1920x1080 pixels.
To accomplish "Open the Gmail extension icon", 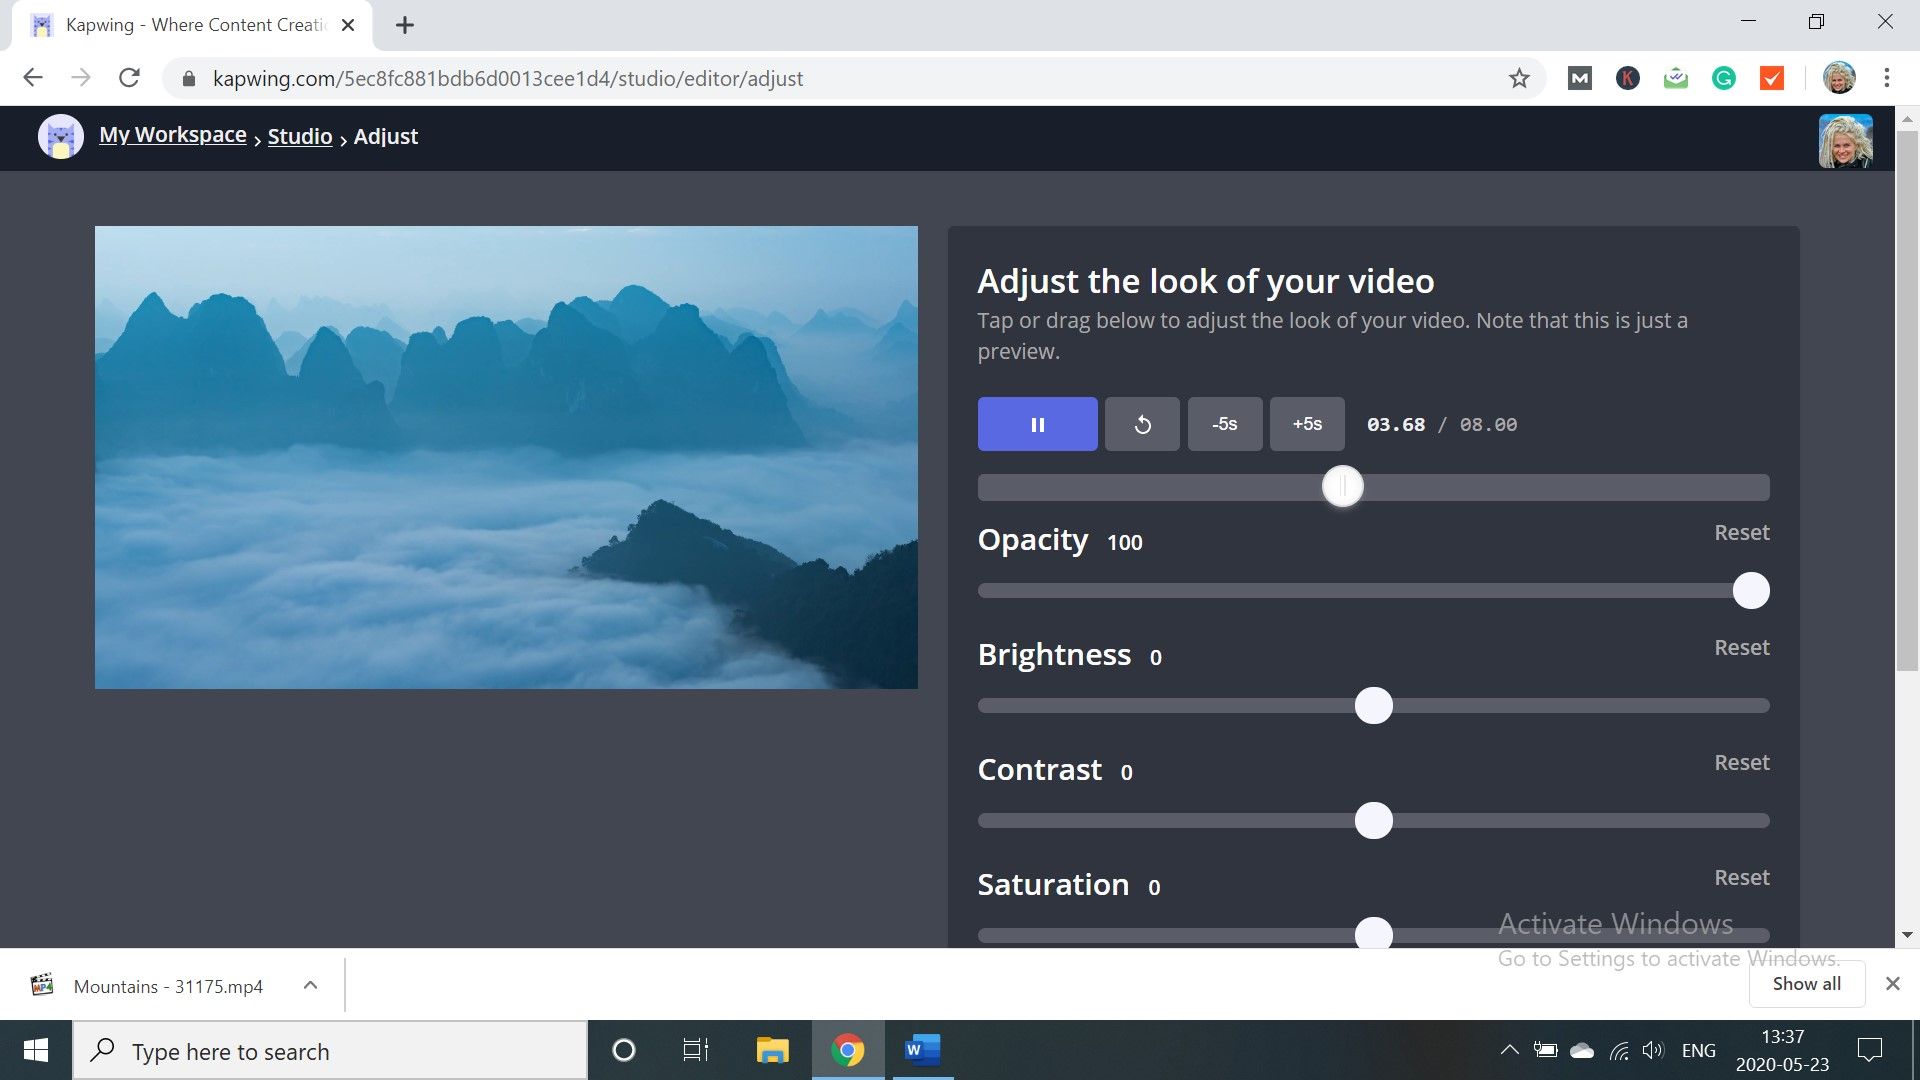I will [1579, 78].
